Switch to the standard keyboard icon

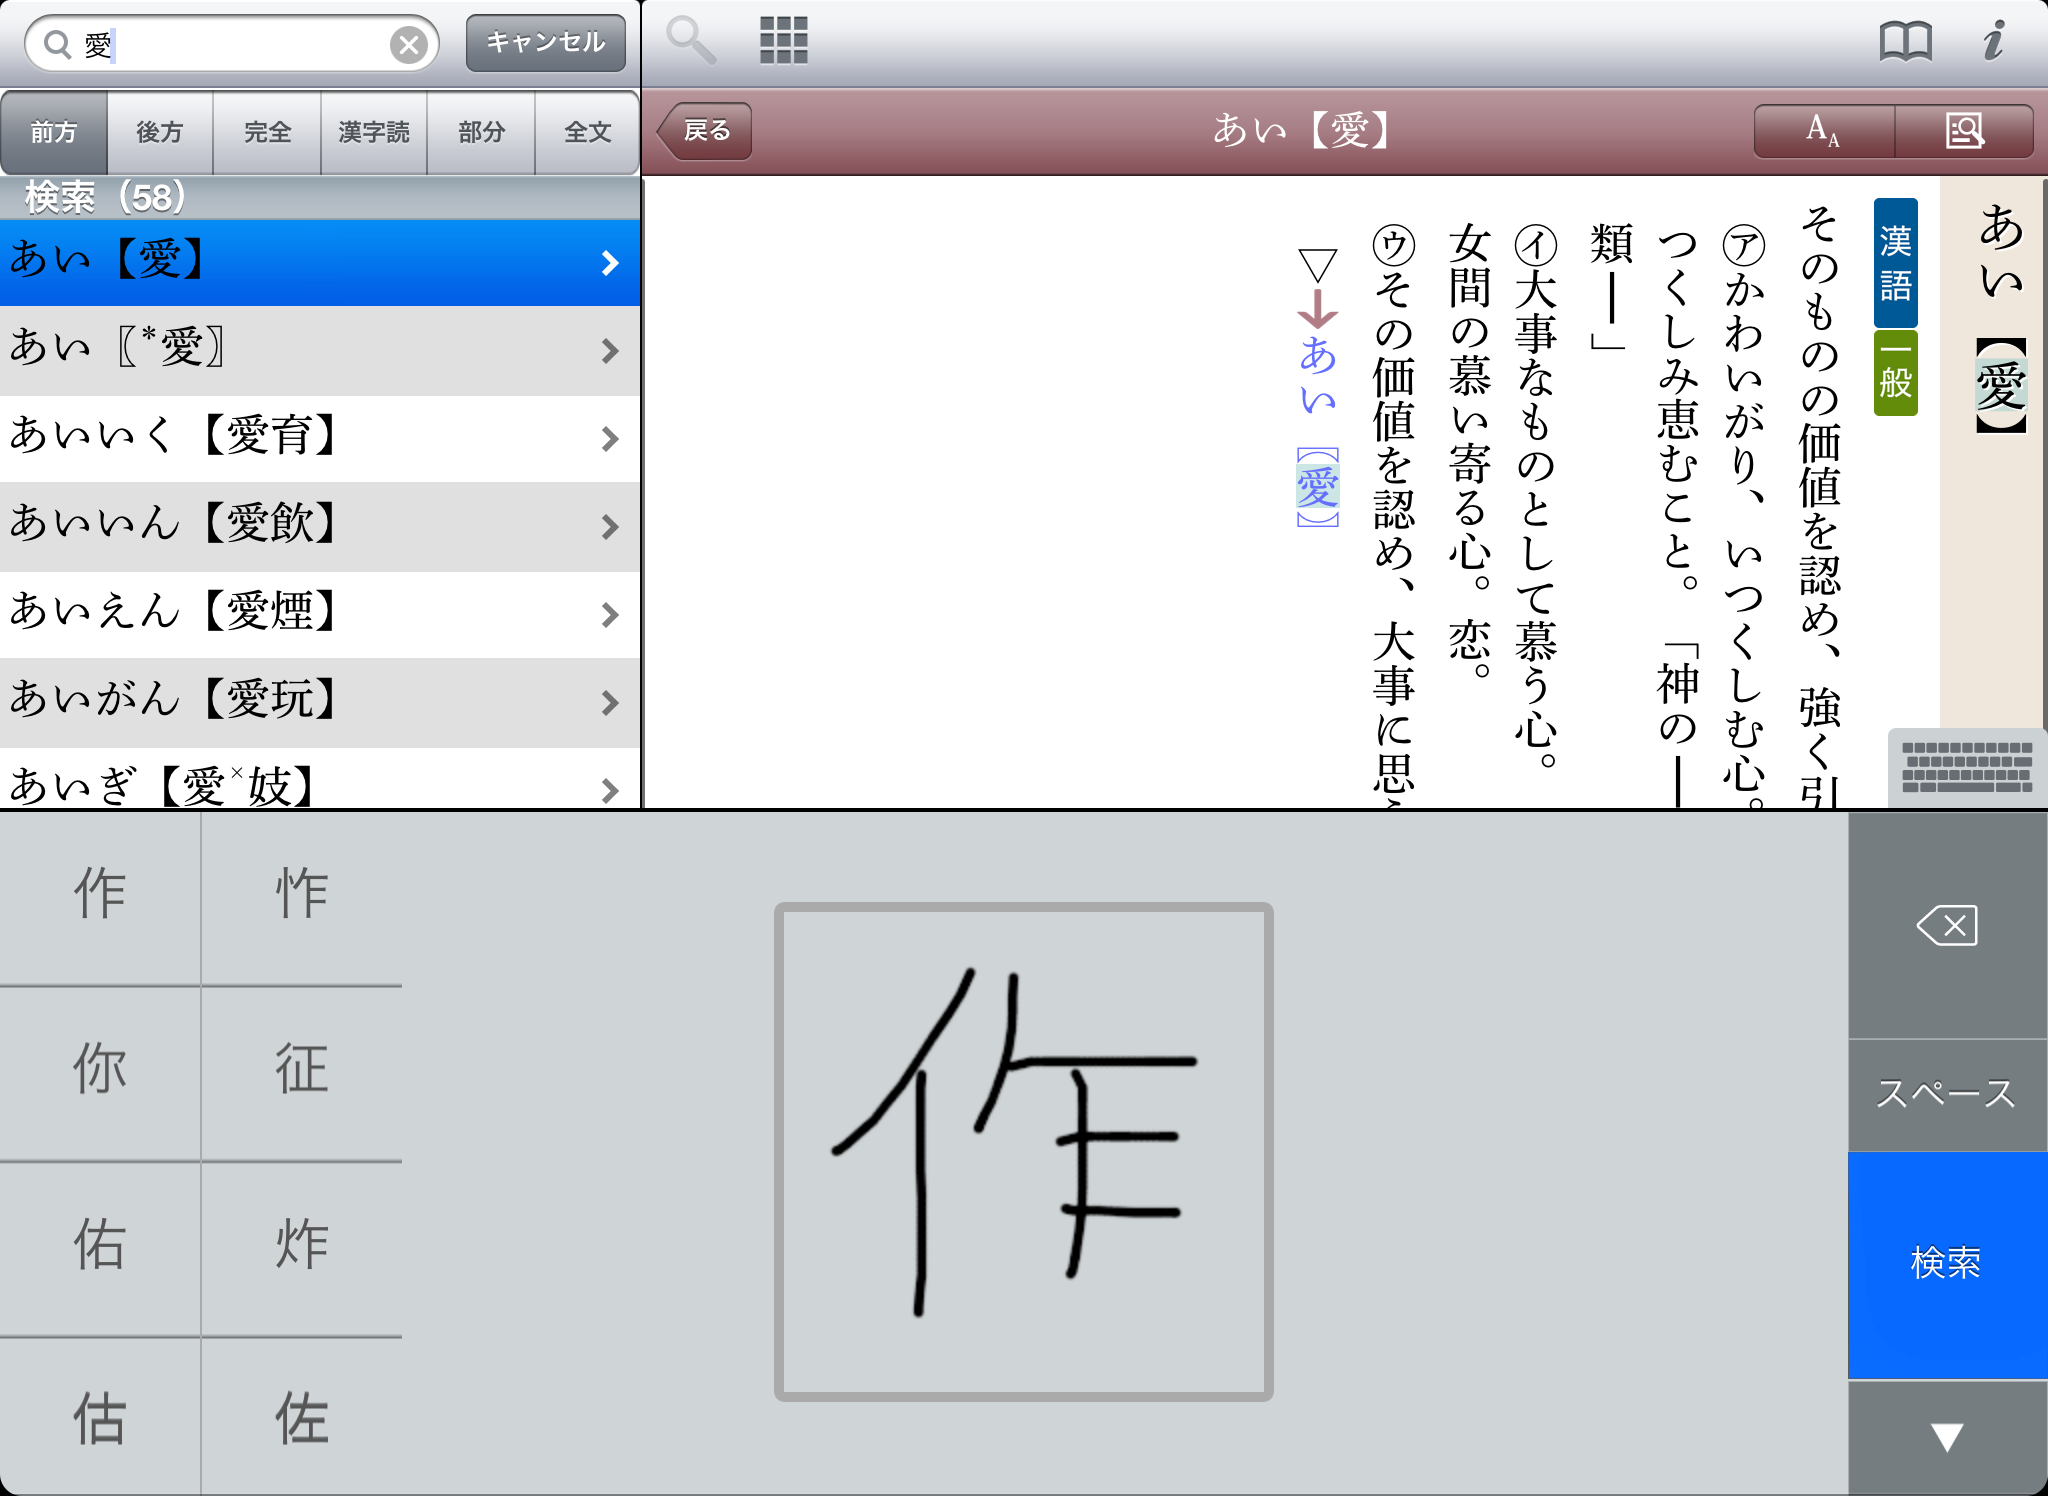pyautogui.click(x=1966, y=767)
